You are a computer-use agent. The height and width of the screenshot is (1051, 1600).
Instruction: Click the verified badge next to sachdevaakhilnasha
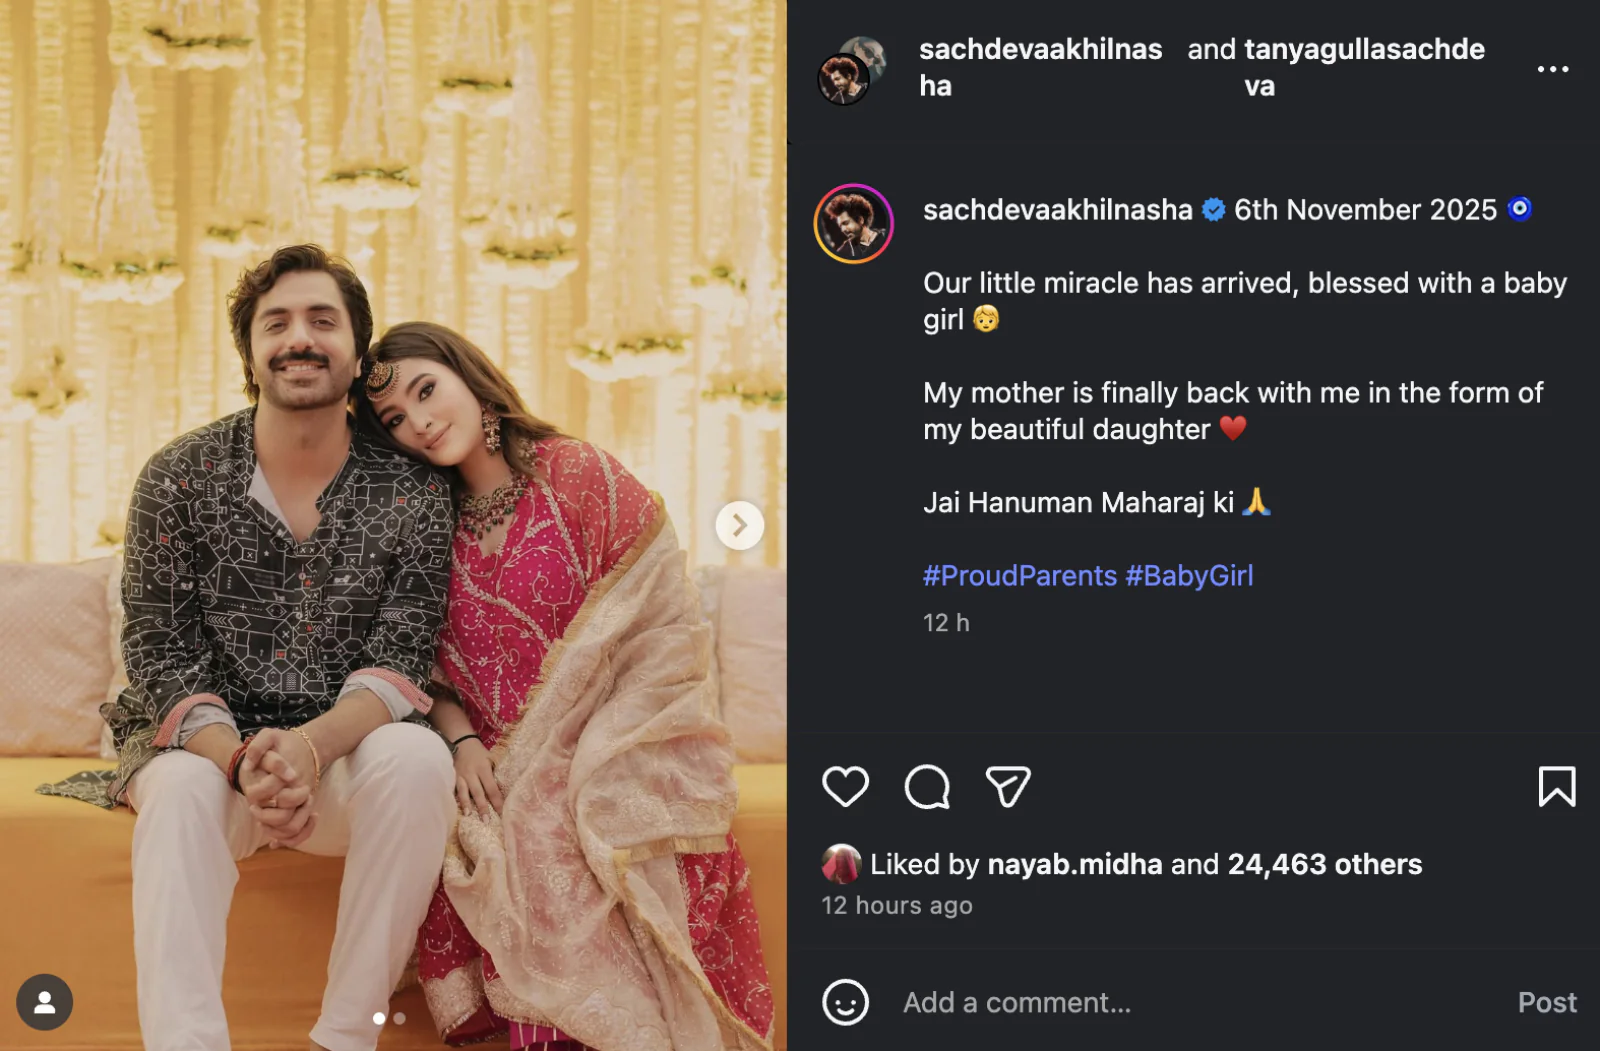1213,210
